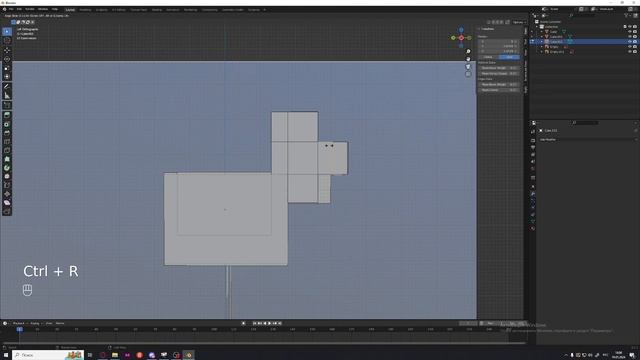Open the viewport Options dropdown
The image size is (640, 360).
click(x=519, y=22)
